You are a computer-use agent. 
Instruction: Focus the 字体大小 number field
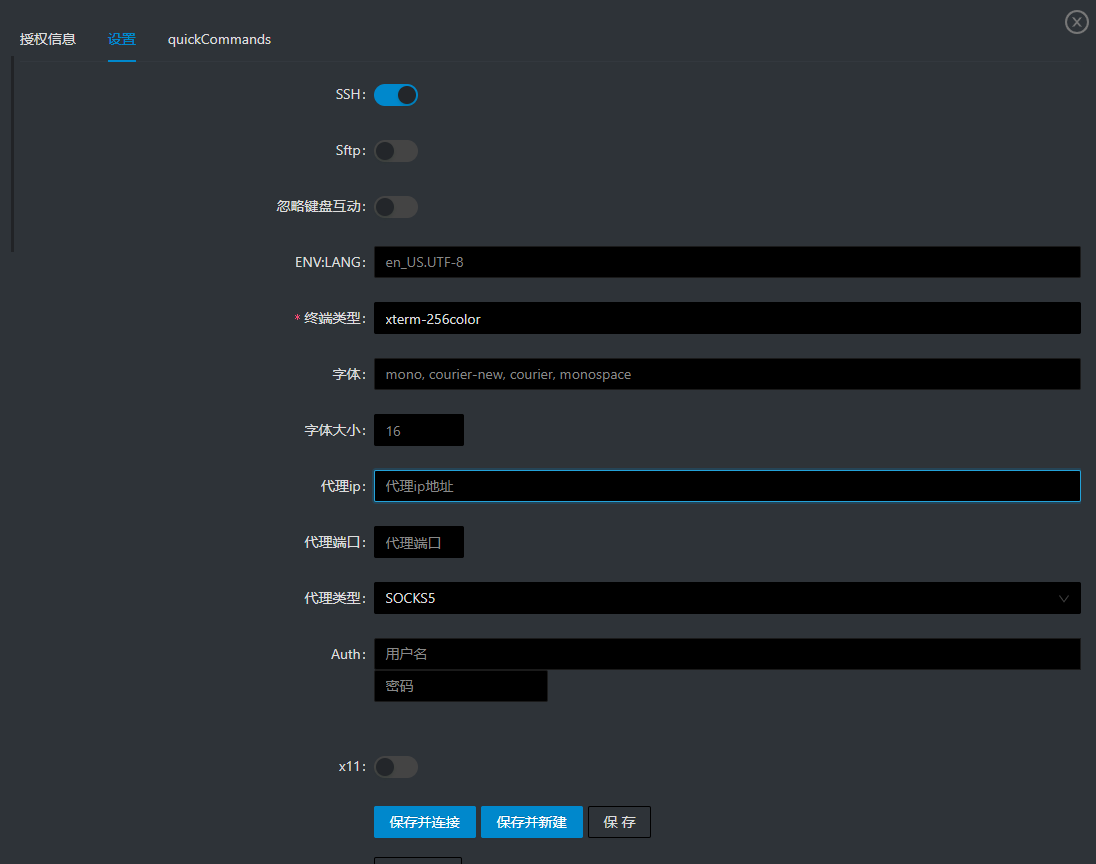419,430
